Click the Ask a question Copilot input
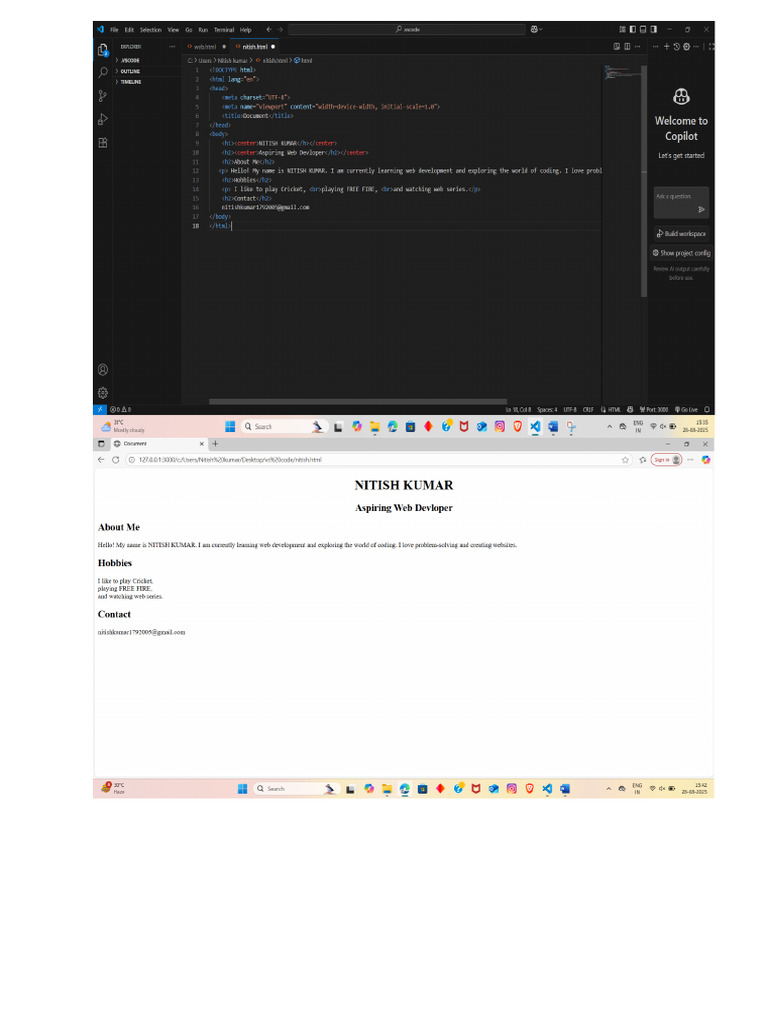 point(681,202)
